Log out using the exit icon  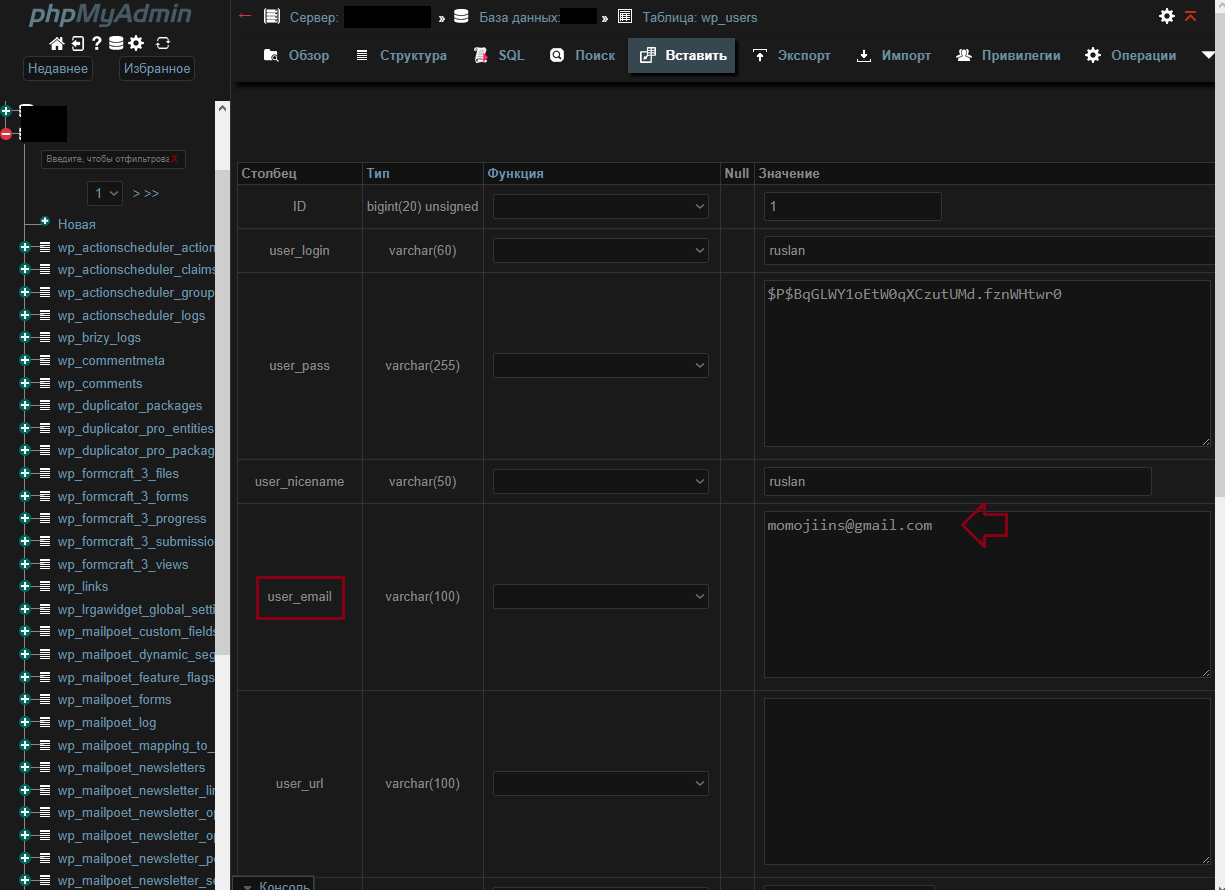78,43
